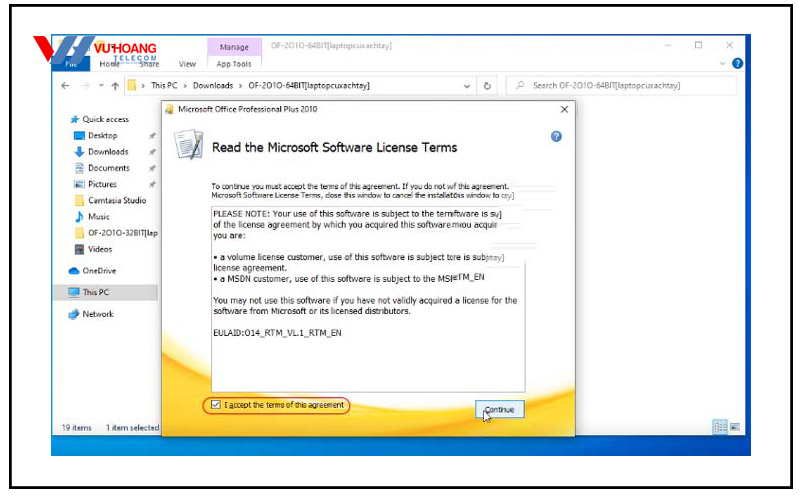800x500 pixels.
Task: Open the View ribbon tab
Action: (187, 64)
